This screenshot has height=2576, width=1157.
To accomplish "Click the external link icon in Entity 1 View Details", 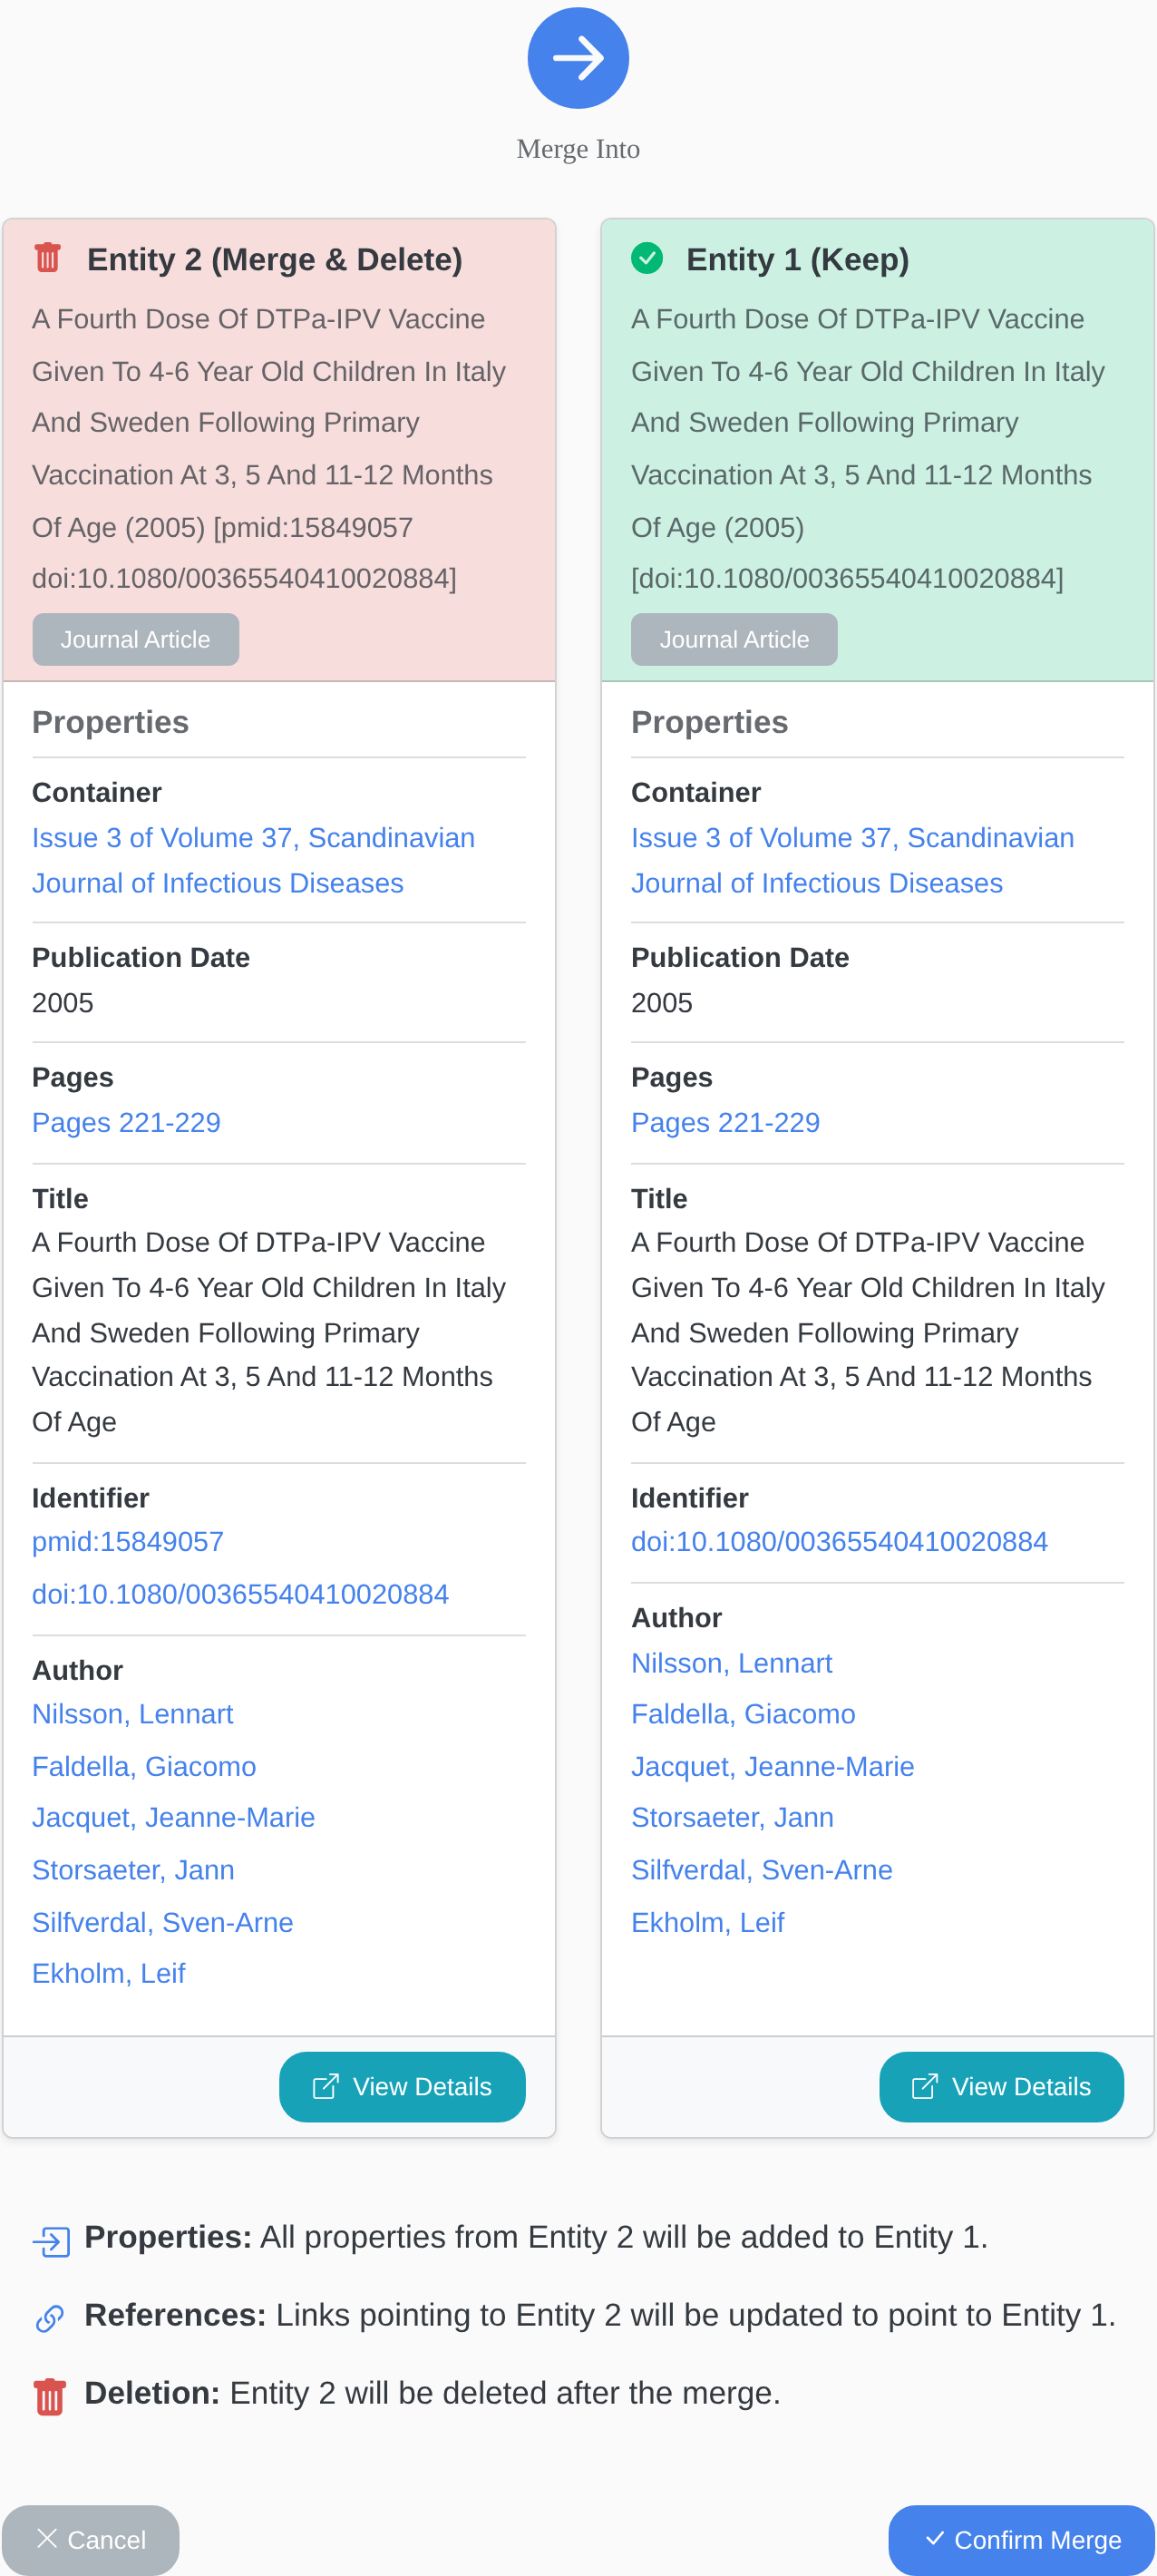I will pyautogui.click(x=925, y=2086).
